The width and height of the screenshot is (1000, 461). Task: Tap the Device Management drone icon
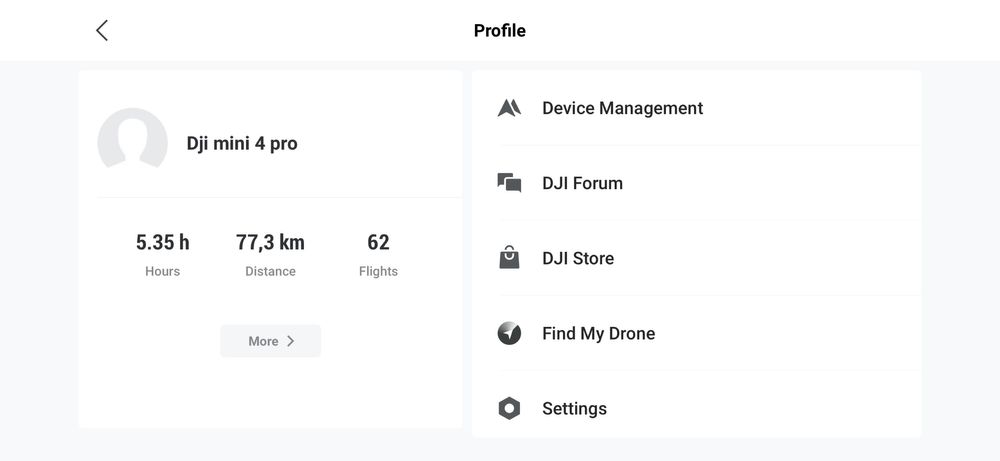pos(509,108)
